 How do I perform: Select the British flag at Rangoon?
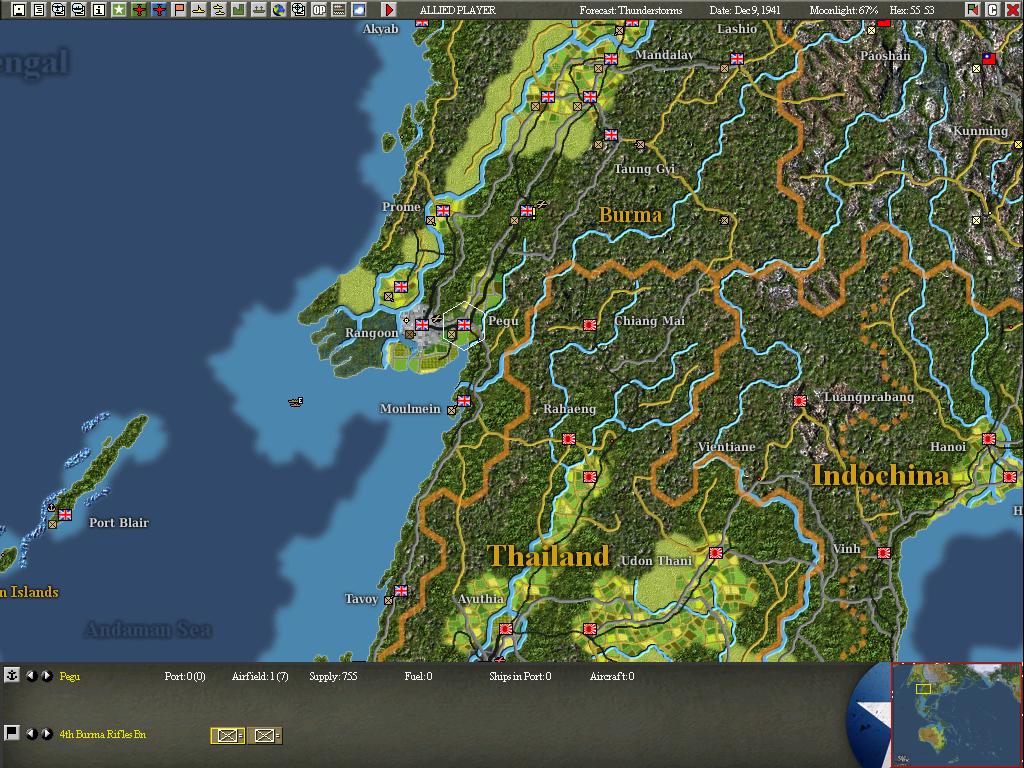click(x=422, y=324)
